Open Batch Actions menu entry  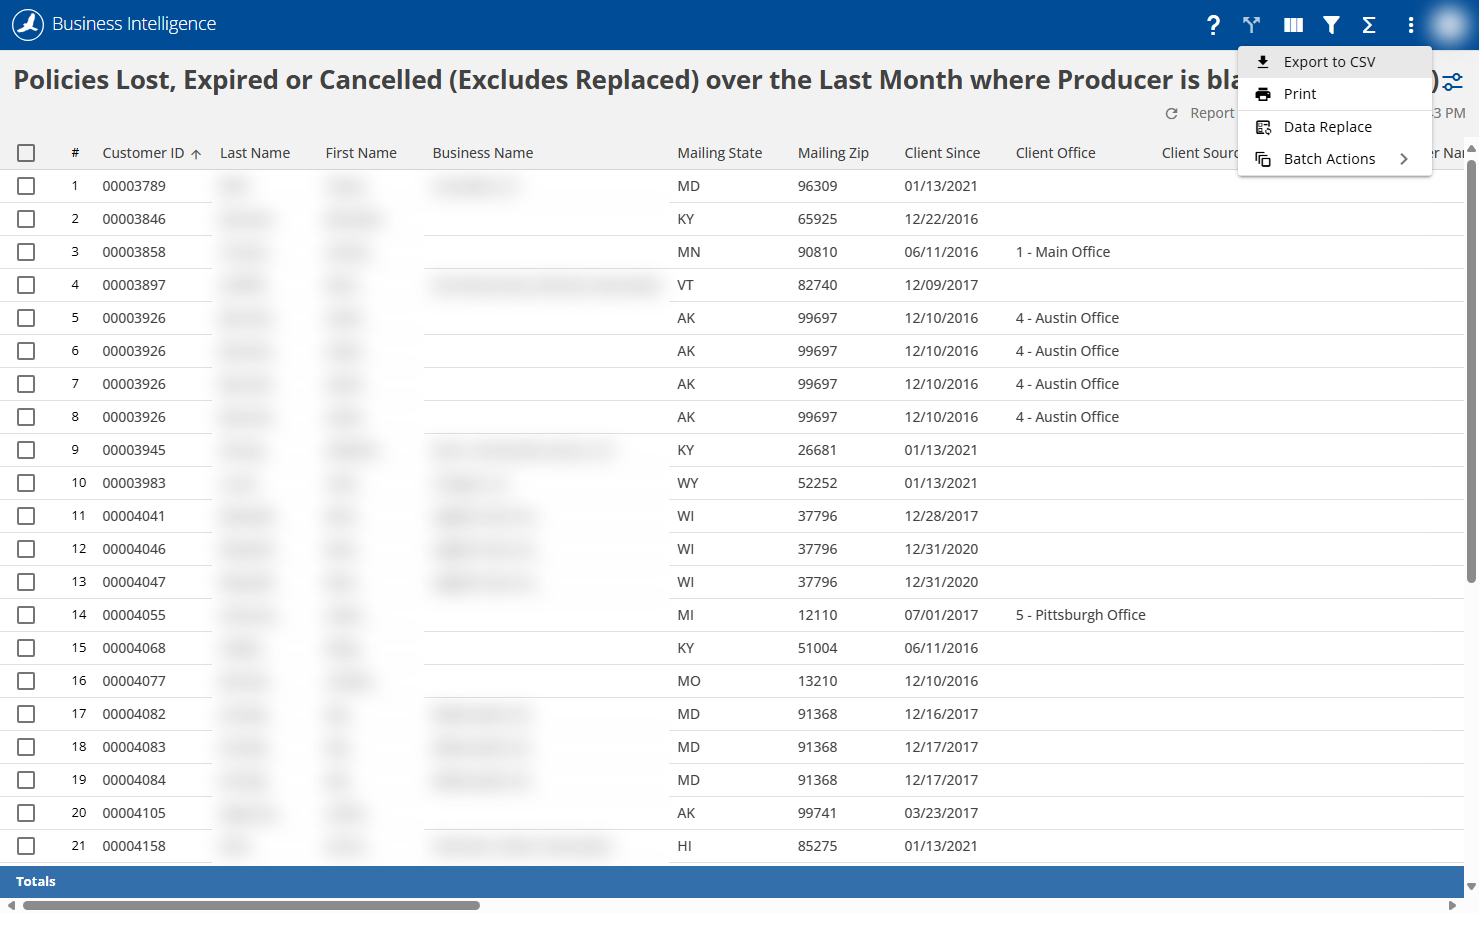[x=1335, y=159]
